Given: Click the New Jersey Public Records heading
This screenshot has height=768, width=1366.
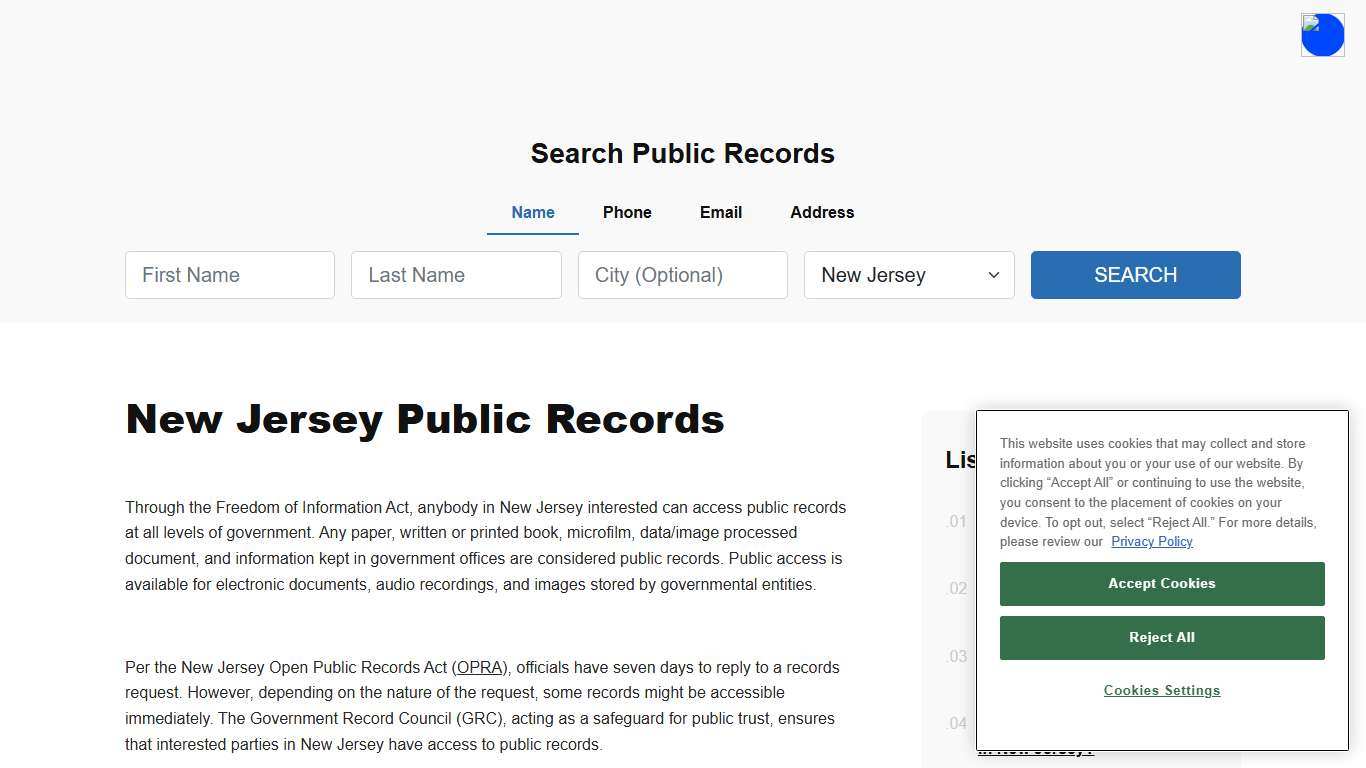Looking at the screenshot, I should 424,419.
